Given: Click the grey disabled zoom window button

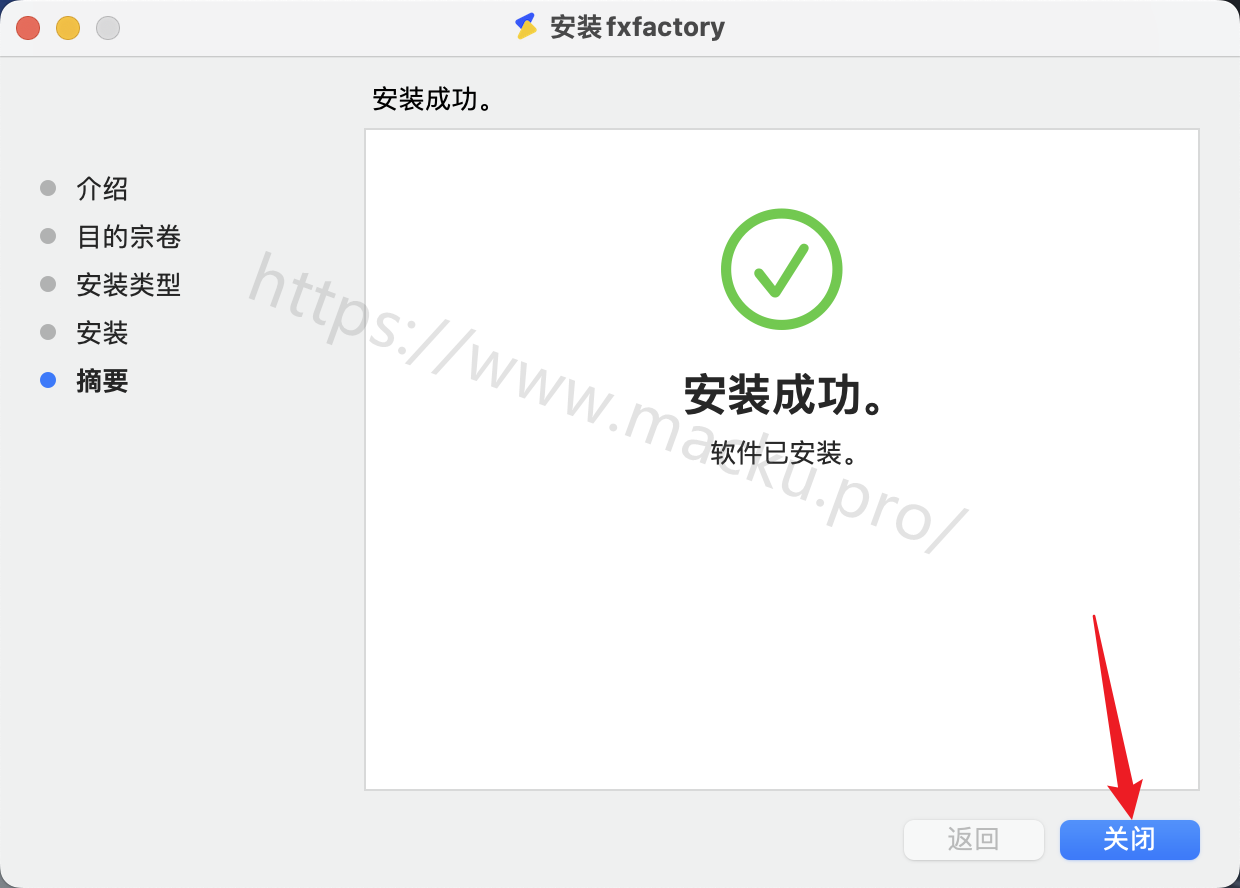Looking at the screenshot, I should coord(108,28).
